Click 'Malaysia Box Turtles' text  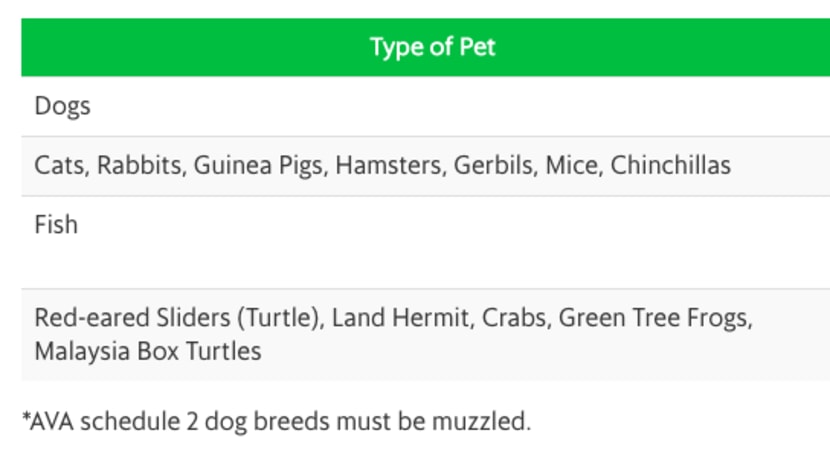click(148, 352)
